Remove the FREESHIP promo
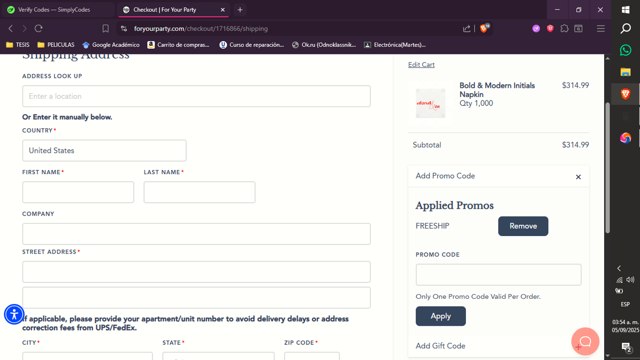The width and height of the screenshot is (640, 360). pos(523,226)
